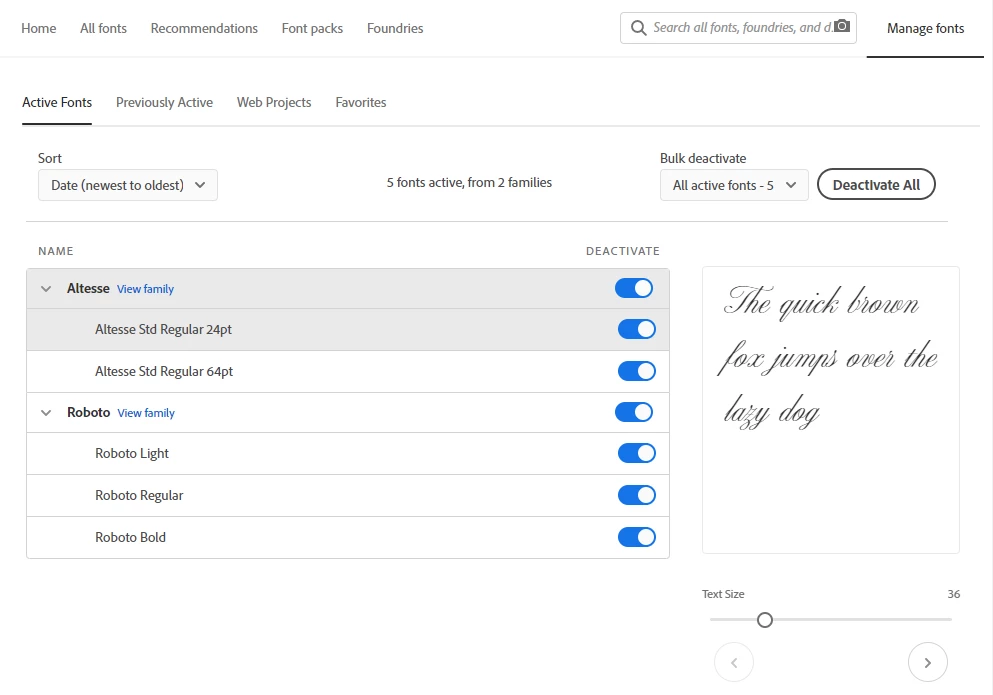Screen dimensions: 993x695
Task: Show previous preview sample arrow
Action: point(734,663)
